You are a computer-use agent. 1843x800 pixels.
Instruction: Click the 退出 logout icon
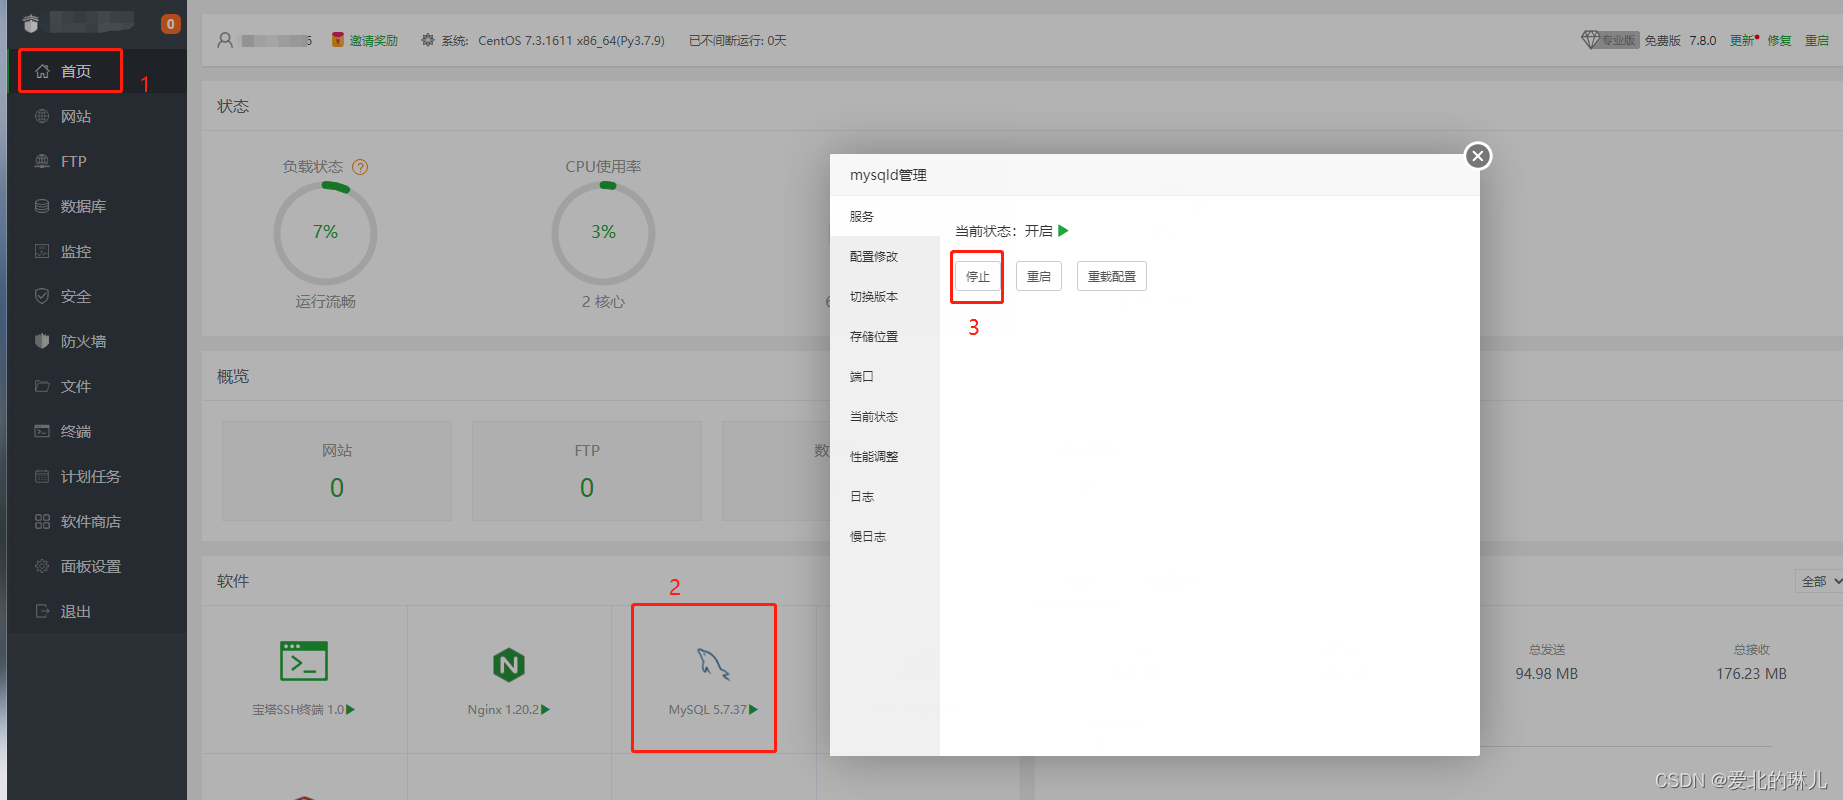[42, 611]
